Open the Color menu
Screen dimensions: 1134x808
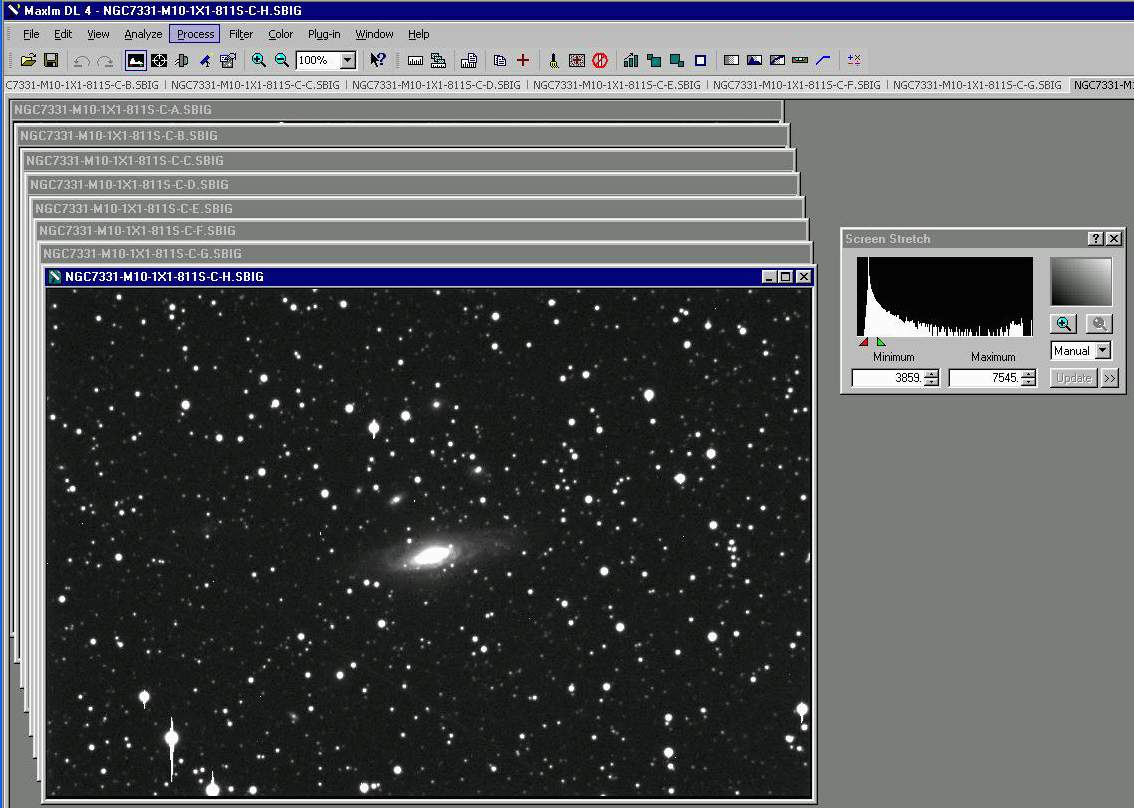pos(281,34)
